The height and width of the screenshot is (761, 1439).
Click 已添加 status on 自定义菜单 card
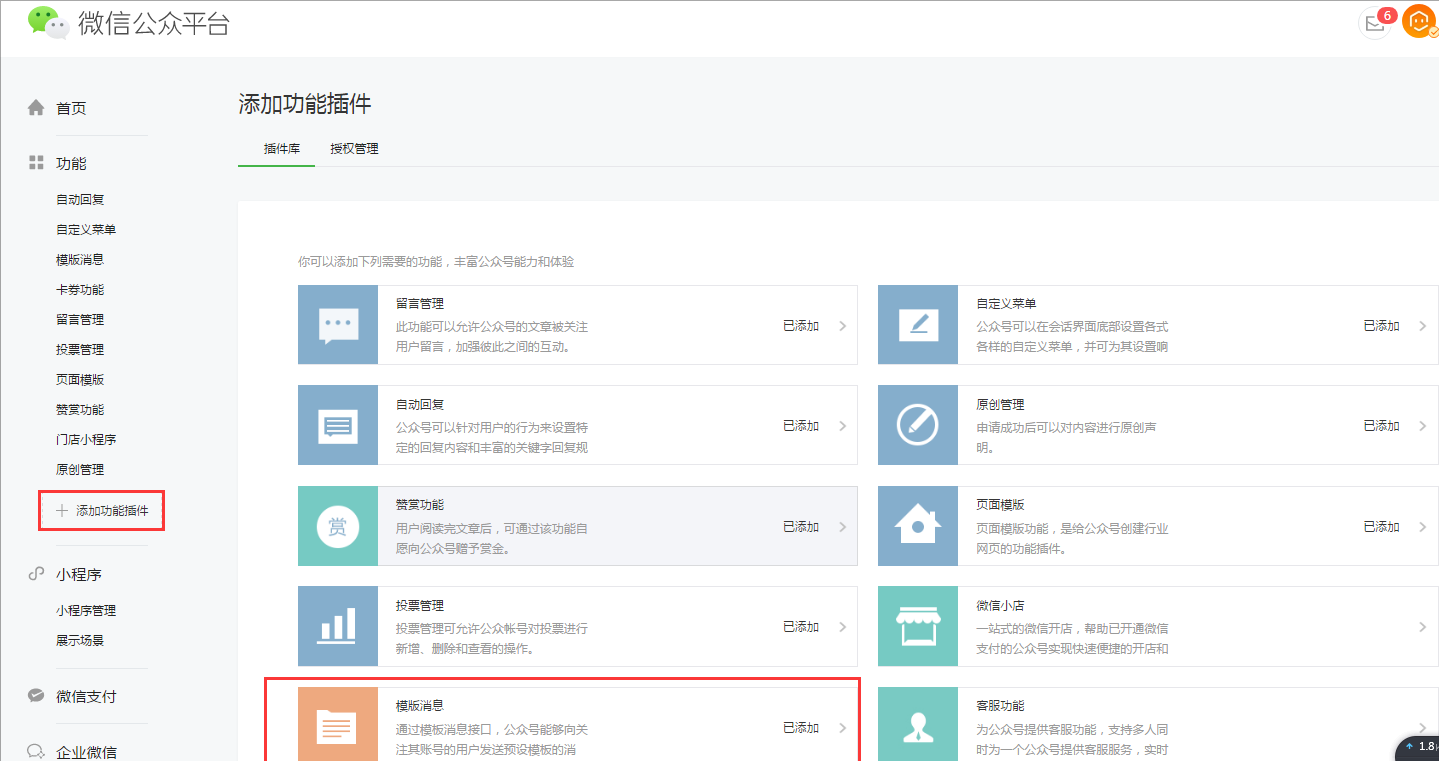1381,326
